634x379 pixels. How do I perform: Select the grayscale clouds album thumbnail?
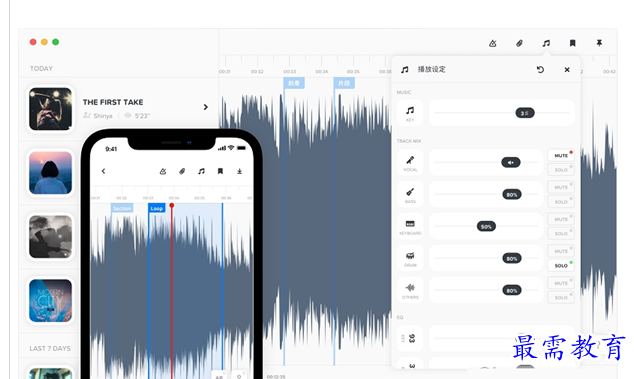coord(51,237)
